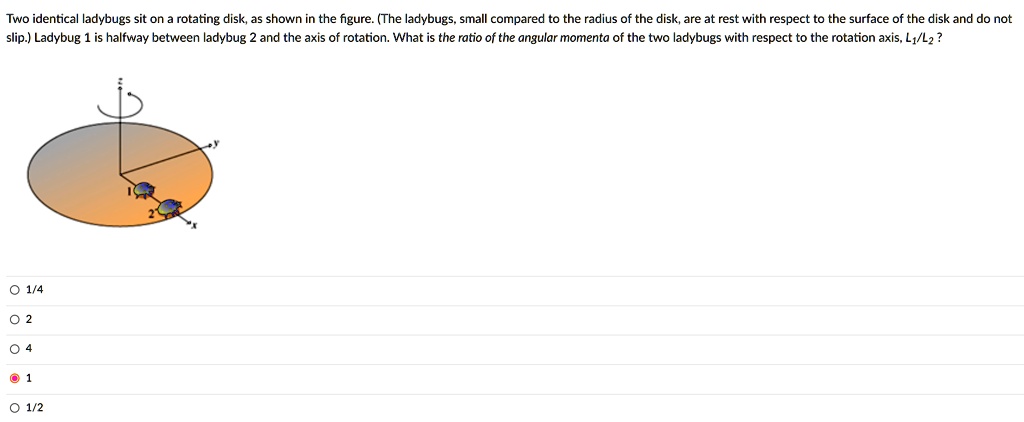Click the origin where the axes meet
This screenshot has width=1024, height=422.
122,168
